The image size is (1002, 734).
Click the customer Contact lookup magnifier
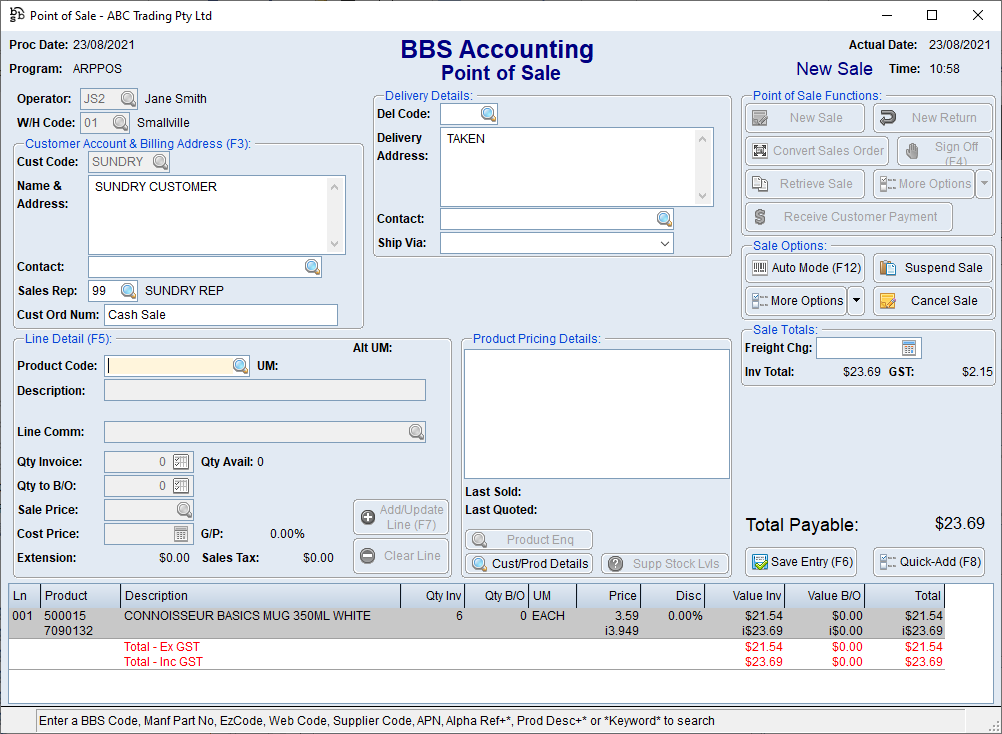click(x=312, y=267)
